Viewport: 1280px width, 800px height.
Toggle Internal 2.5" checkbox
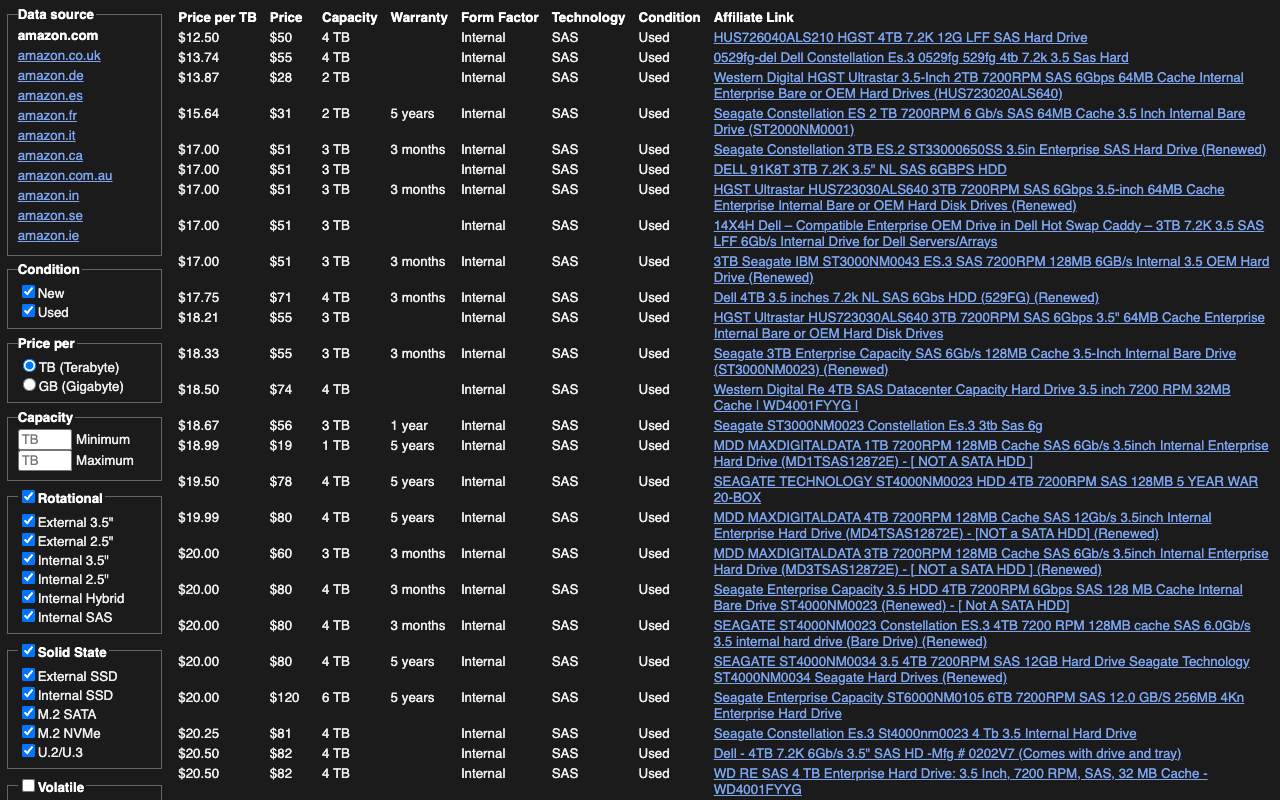click(x=29, y=578)
